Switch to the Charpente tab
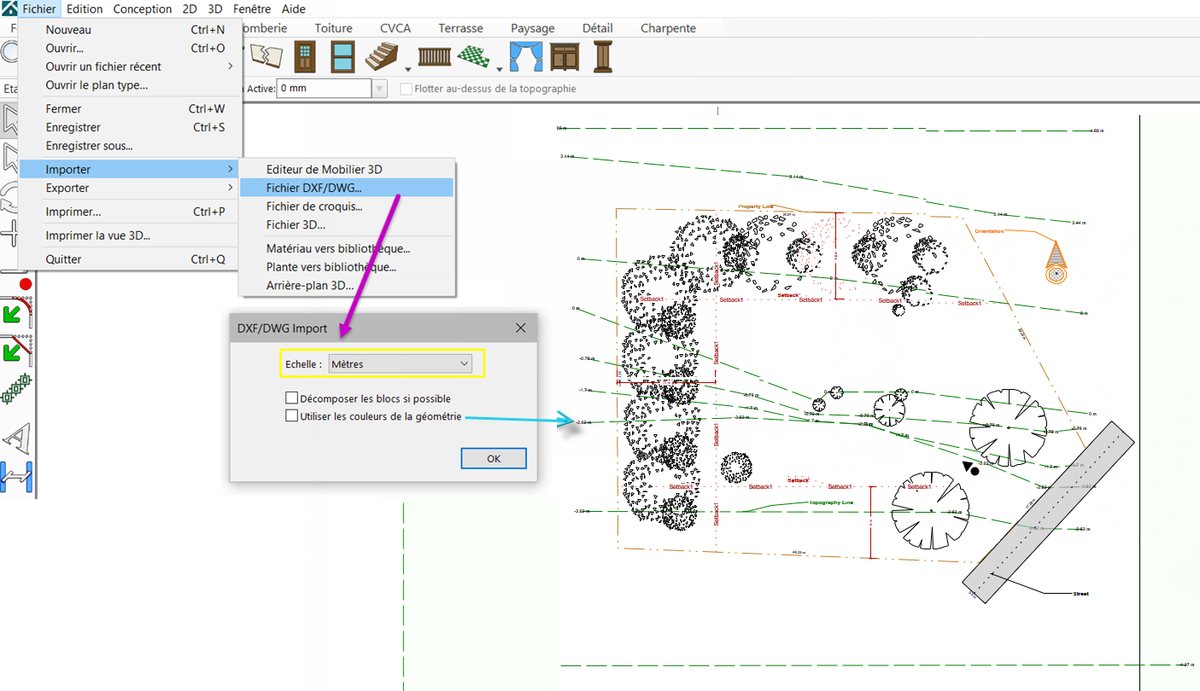This screenshot has width=1200, height=691. tap(668, 28)
